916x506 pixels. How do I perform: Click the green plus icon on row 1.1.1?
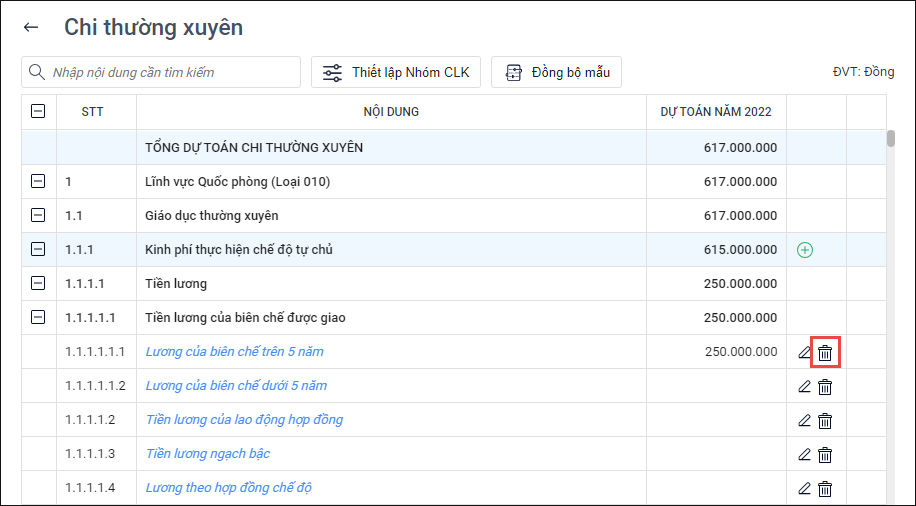805,250
